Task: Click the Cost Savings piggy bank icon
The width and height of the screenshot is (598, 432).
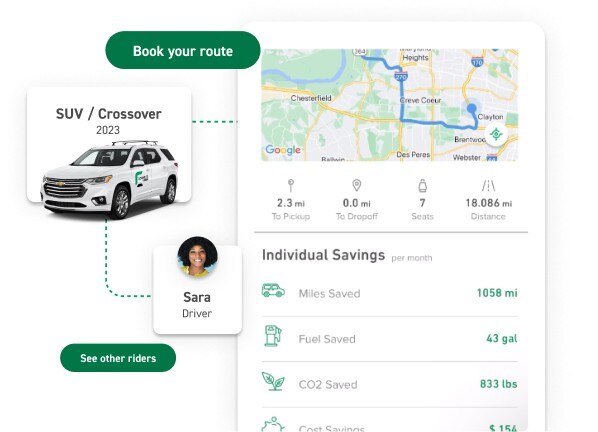Action: coord(273,424)
